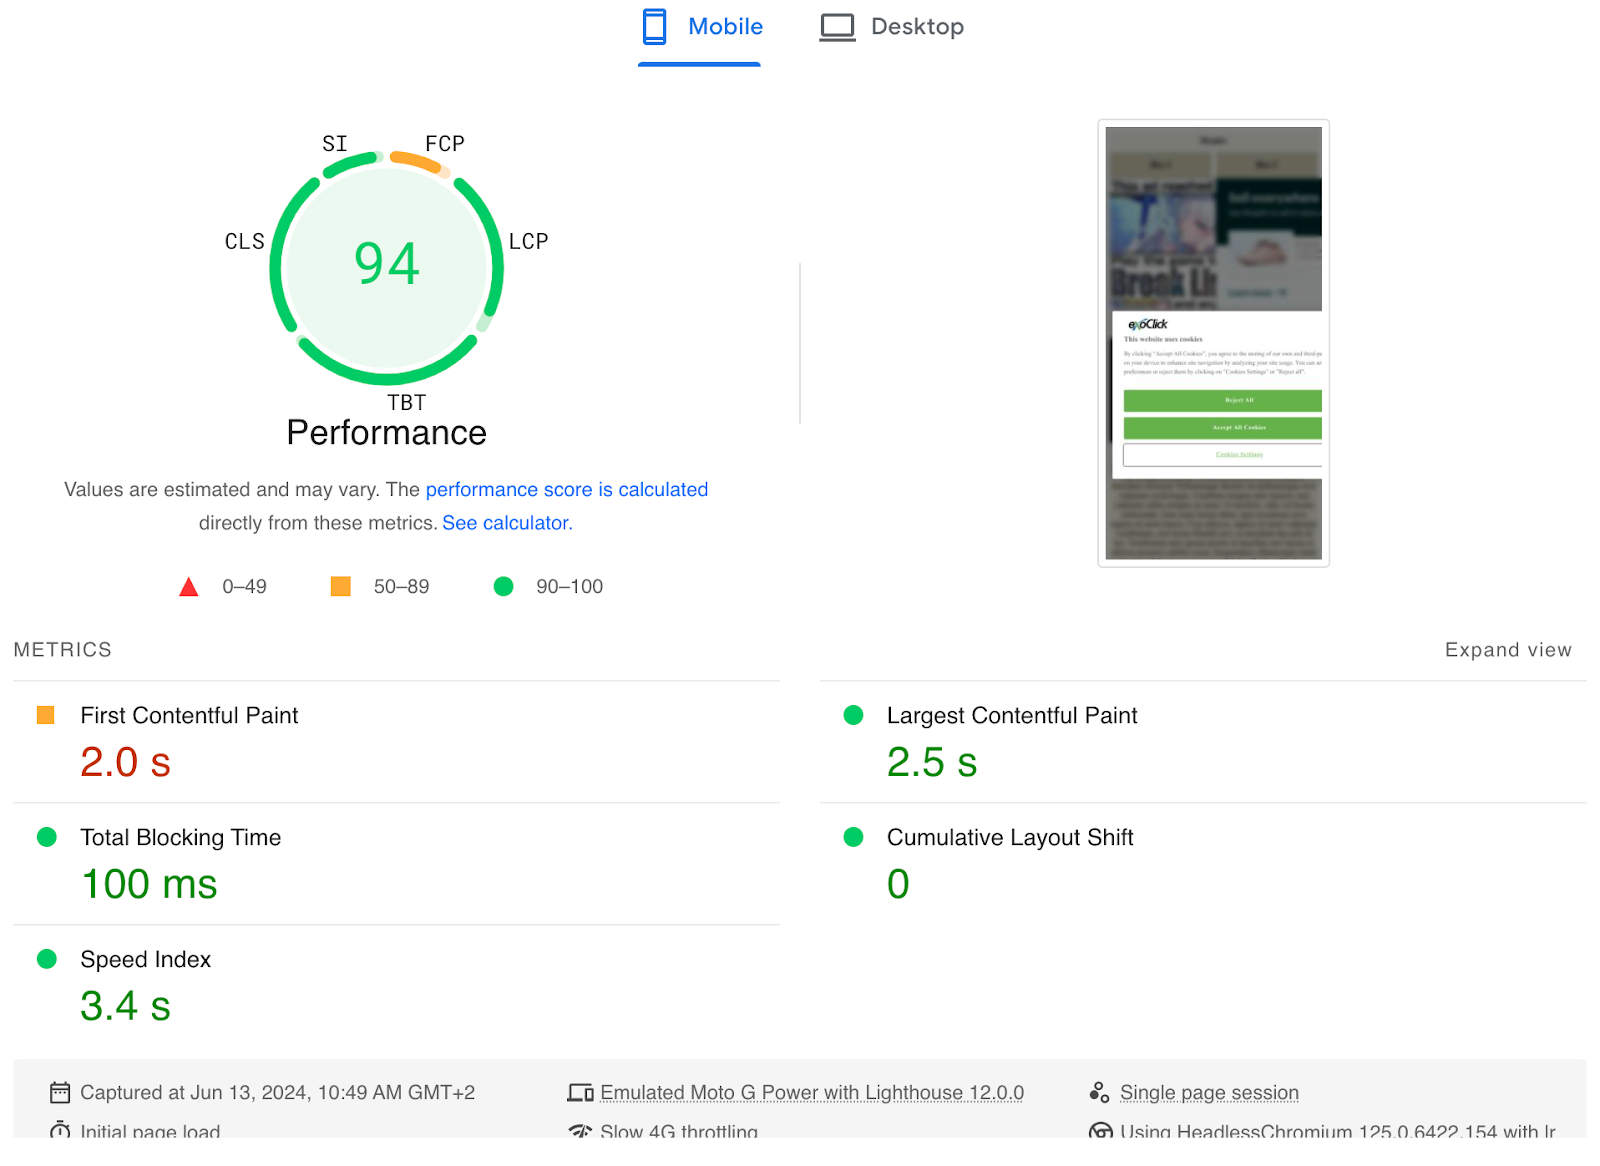
Task: Click the mobile phone icon
Action: click(655, 27)
